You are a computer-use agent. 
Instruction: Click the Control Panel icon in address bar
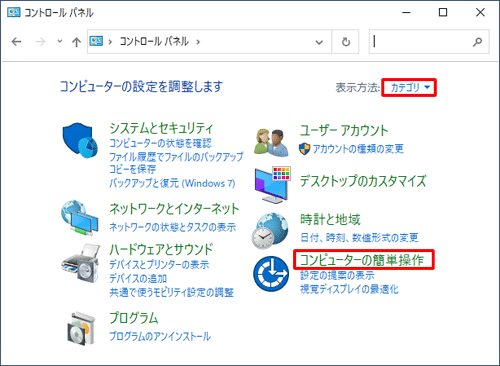(96, 41)
